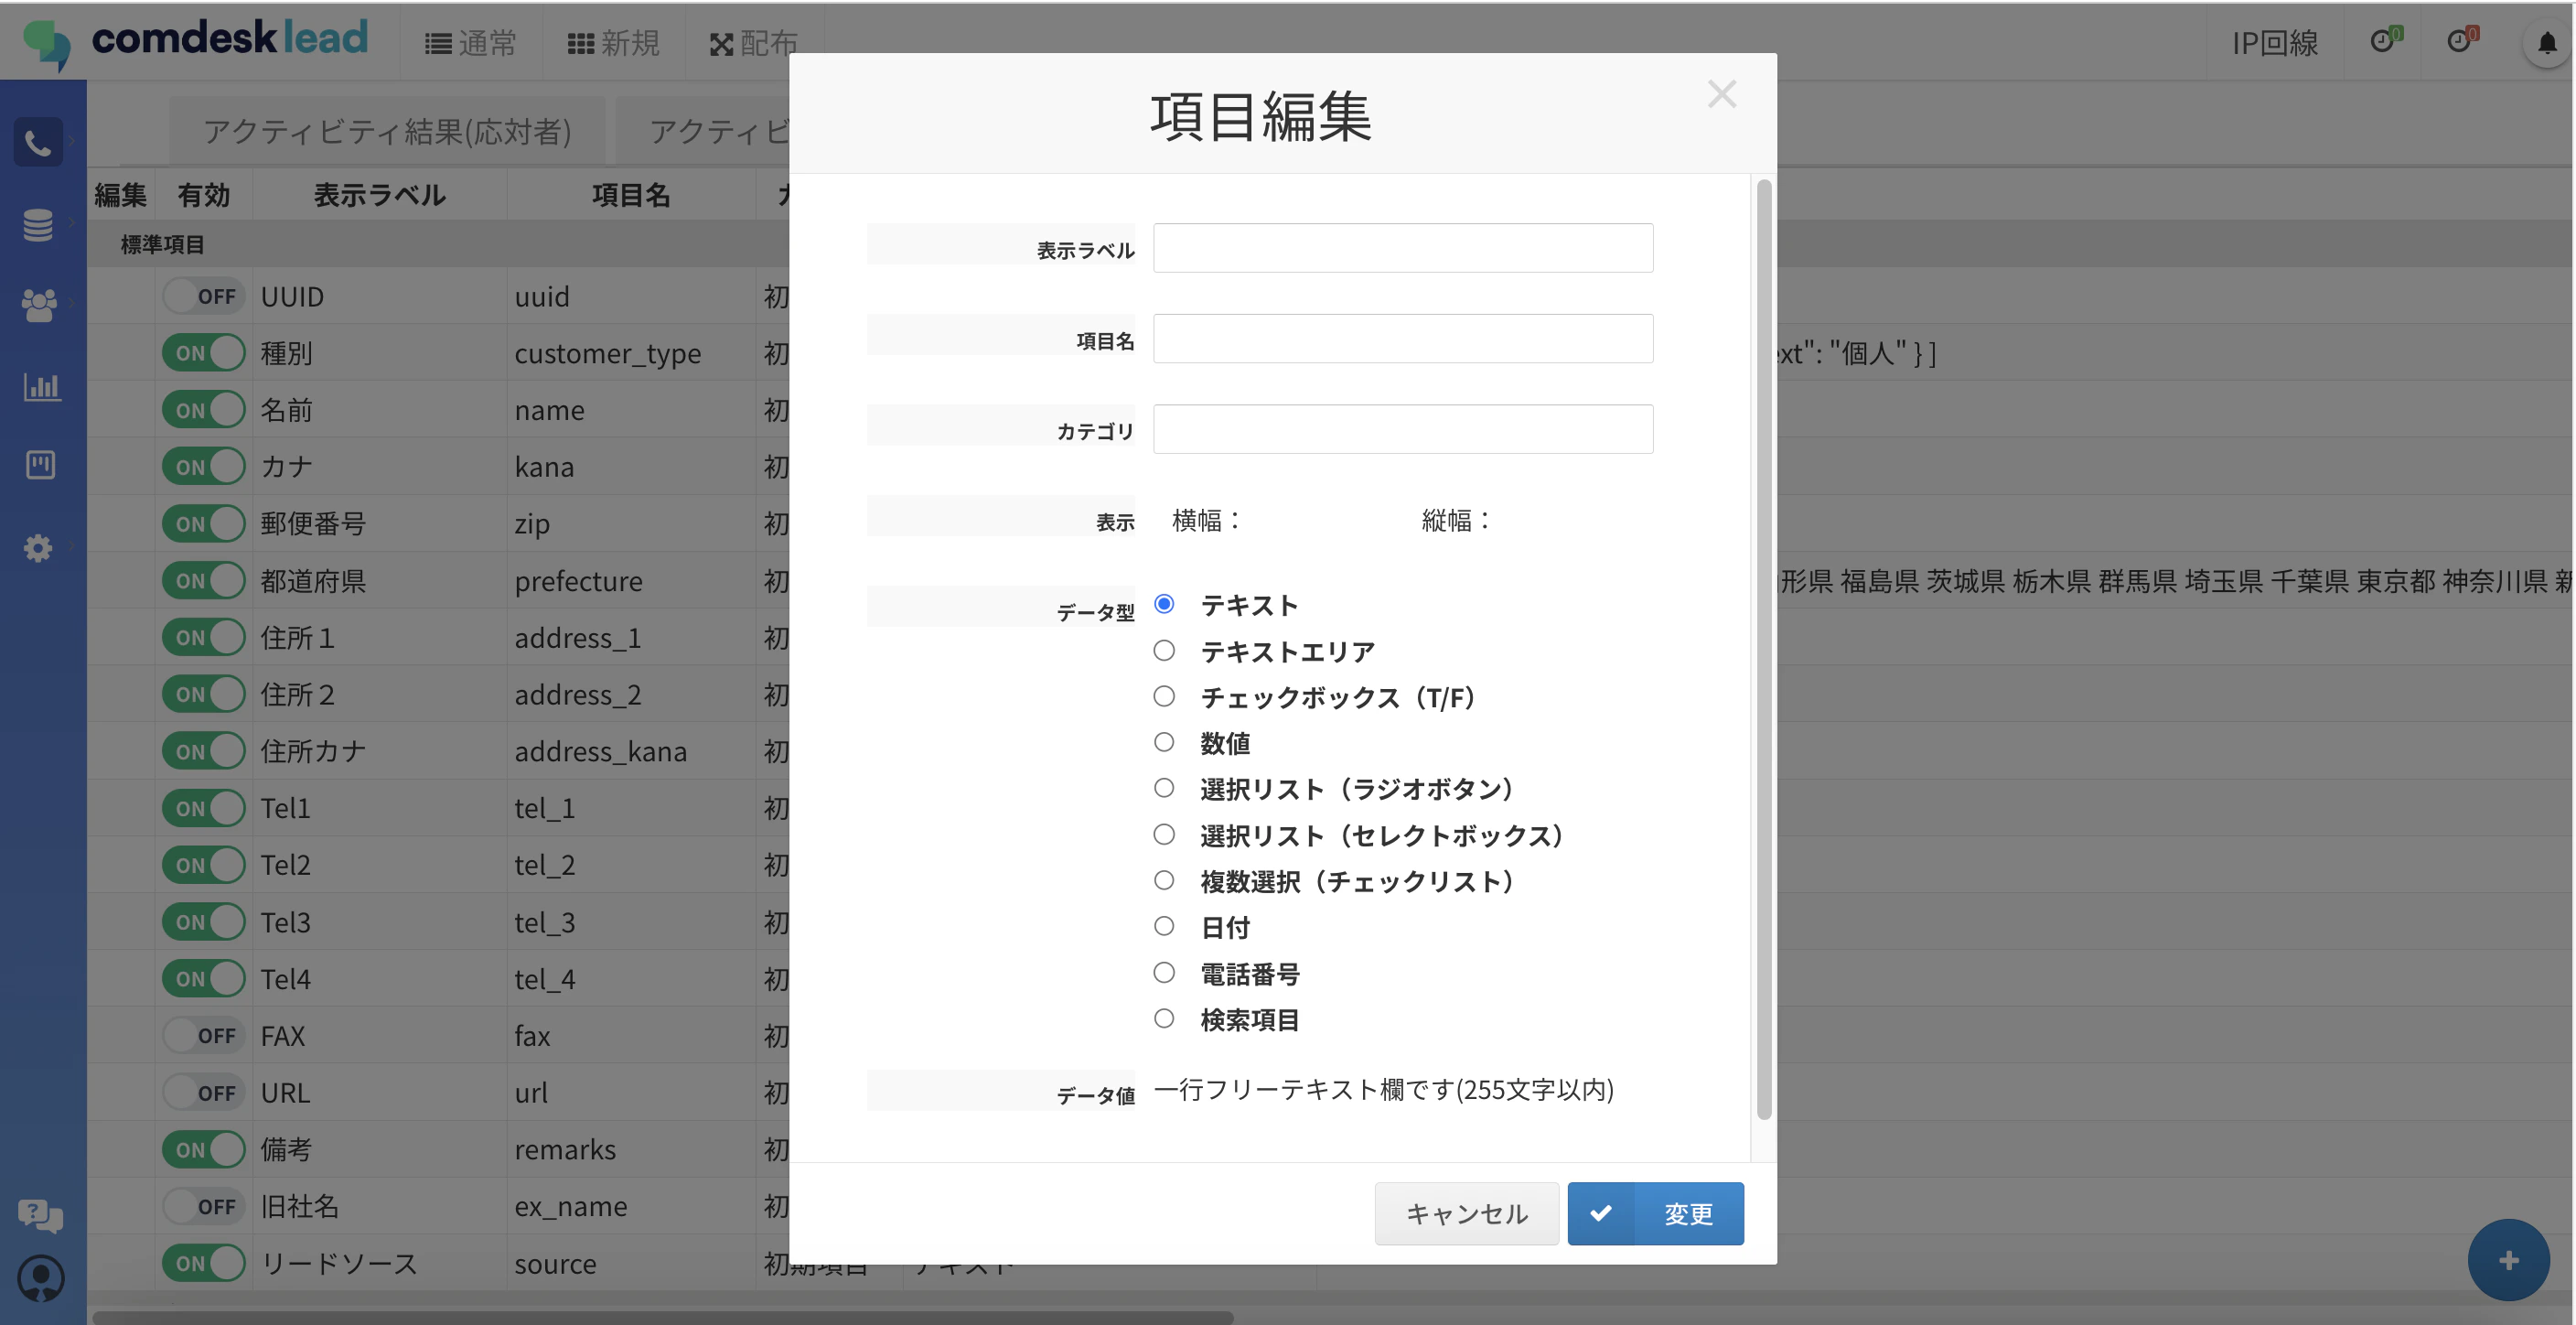The image size is (2576, 1325).
Task: Click the カテゴリ input field
Action: click(x=1402, y=428)
